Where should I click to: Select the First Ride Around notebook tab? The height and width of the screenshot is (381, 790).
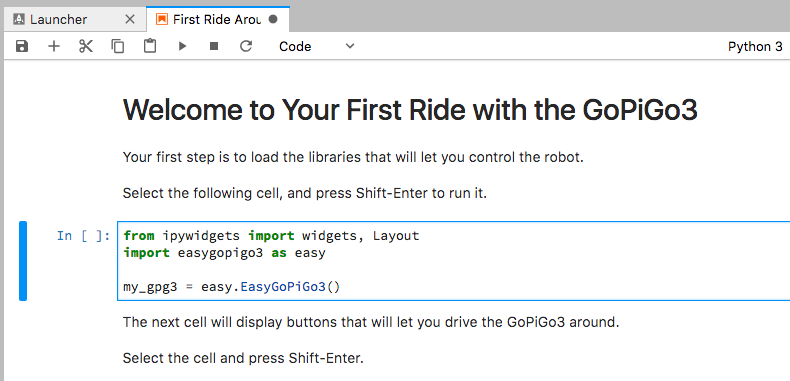coord(218,20)
